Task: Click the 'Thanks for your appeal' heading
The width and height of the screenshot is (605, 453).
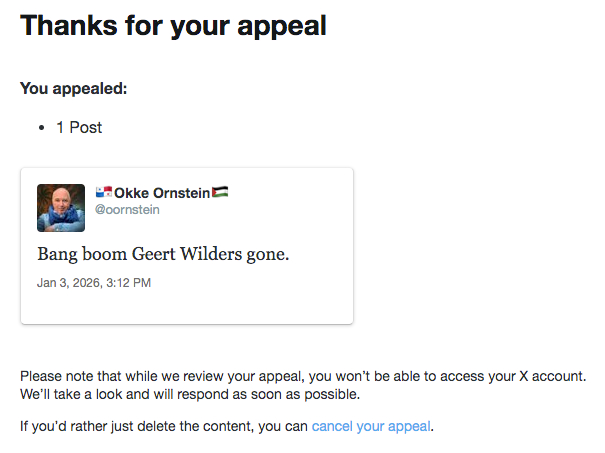Action: click(x=173, y=26)
